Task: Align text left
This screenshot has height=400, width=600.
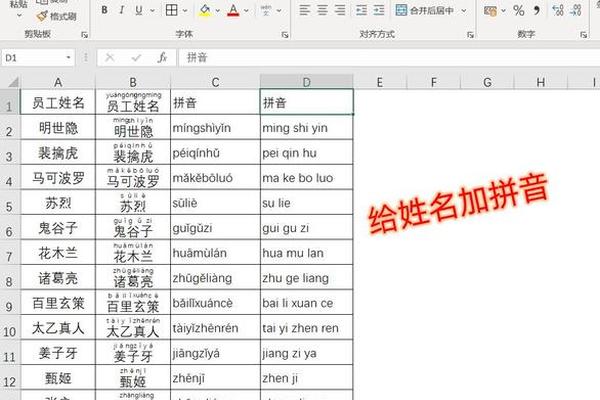Action: [x=305, y=10]
